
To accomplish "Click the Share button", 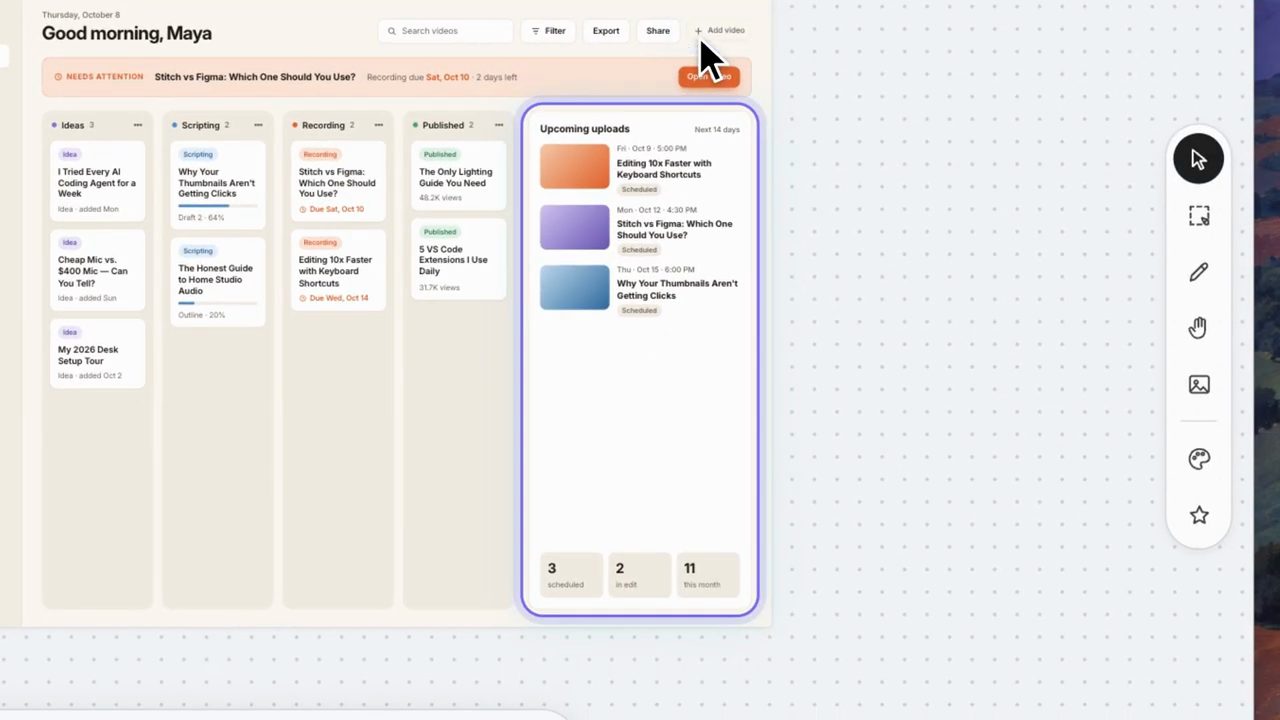I will (658, 31).
